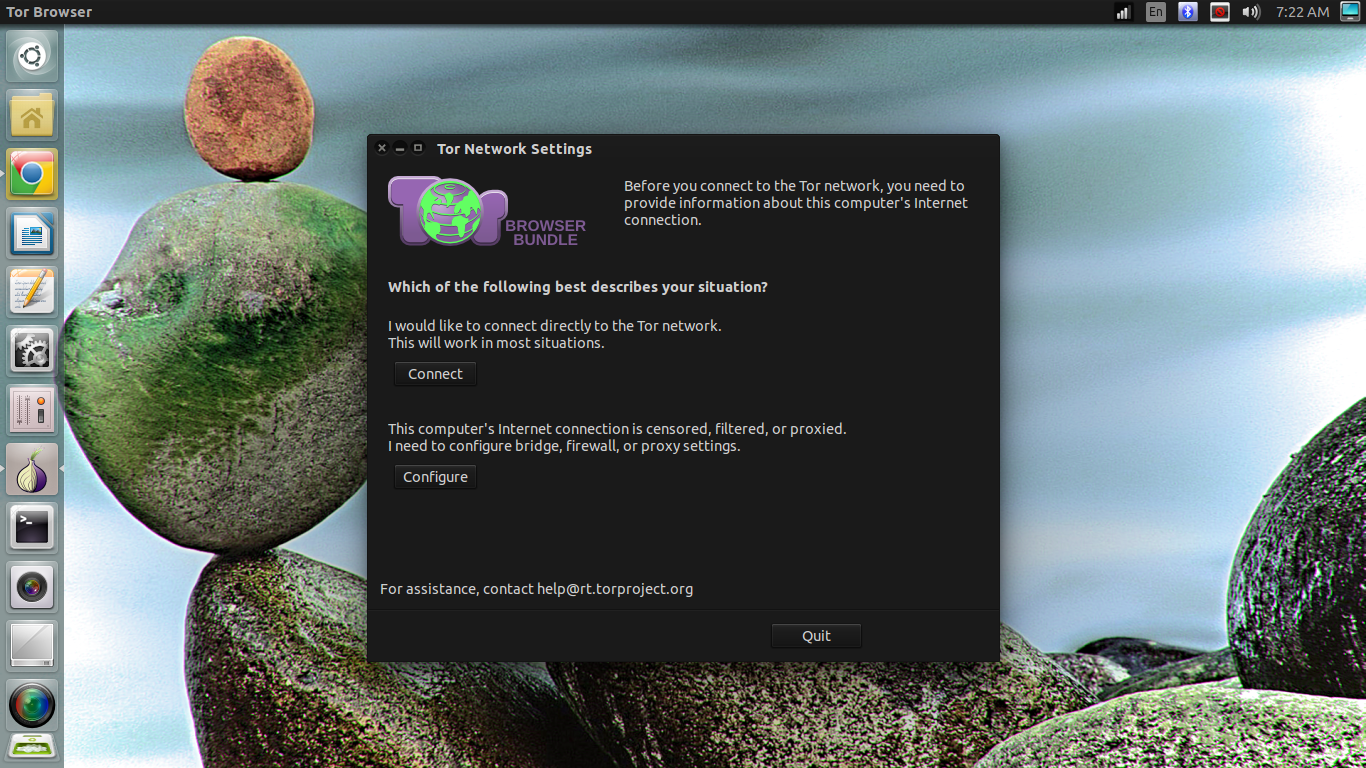The width and height of the screenshot is (1366, 768).
Task: Open the terminal emulator from the dock
Action: (31, 528)
